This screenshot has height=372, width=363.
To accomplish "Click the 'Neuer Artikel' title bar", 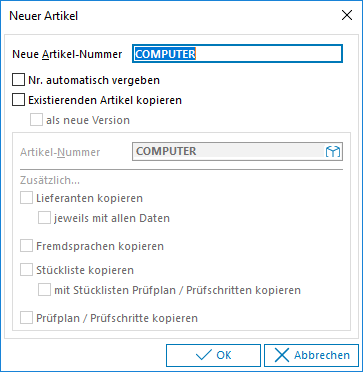I will tap(167, 15).
